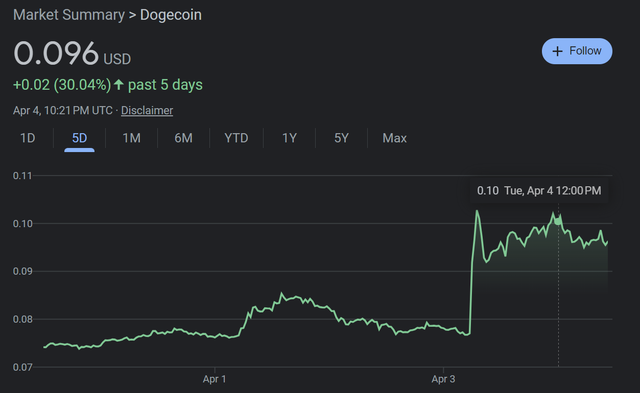Click the 0.09 y-axis label
Screen dimensions: 640x393
point(22,271)
